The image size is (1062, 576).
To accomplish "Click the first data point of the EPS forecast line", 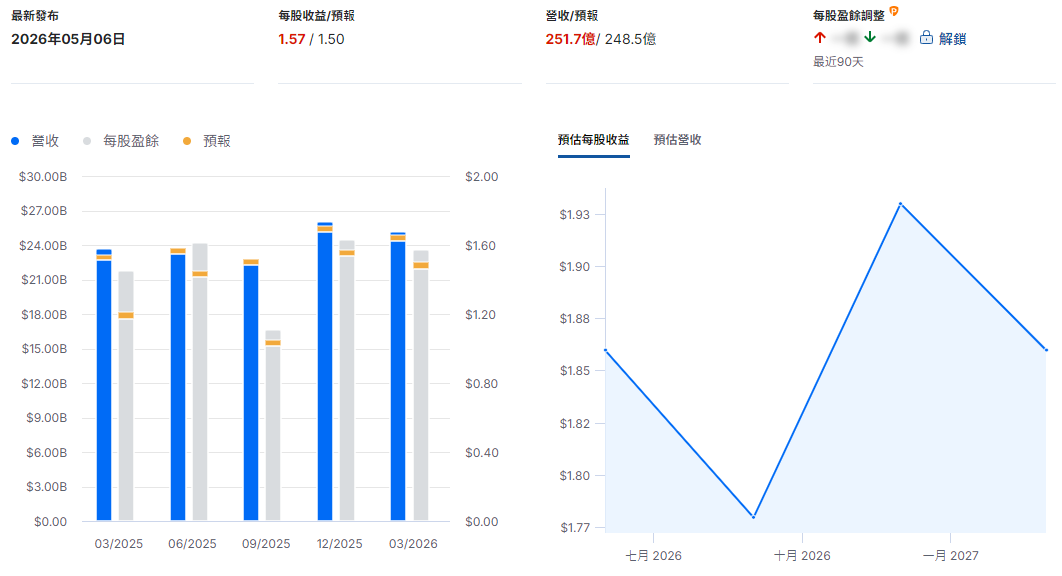I will pos(606,350).
